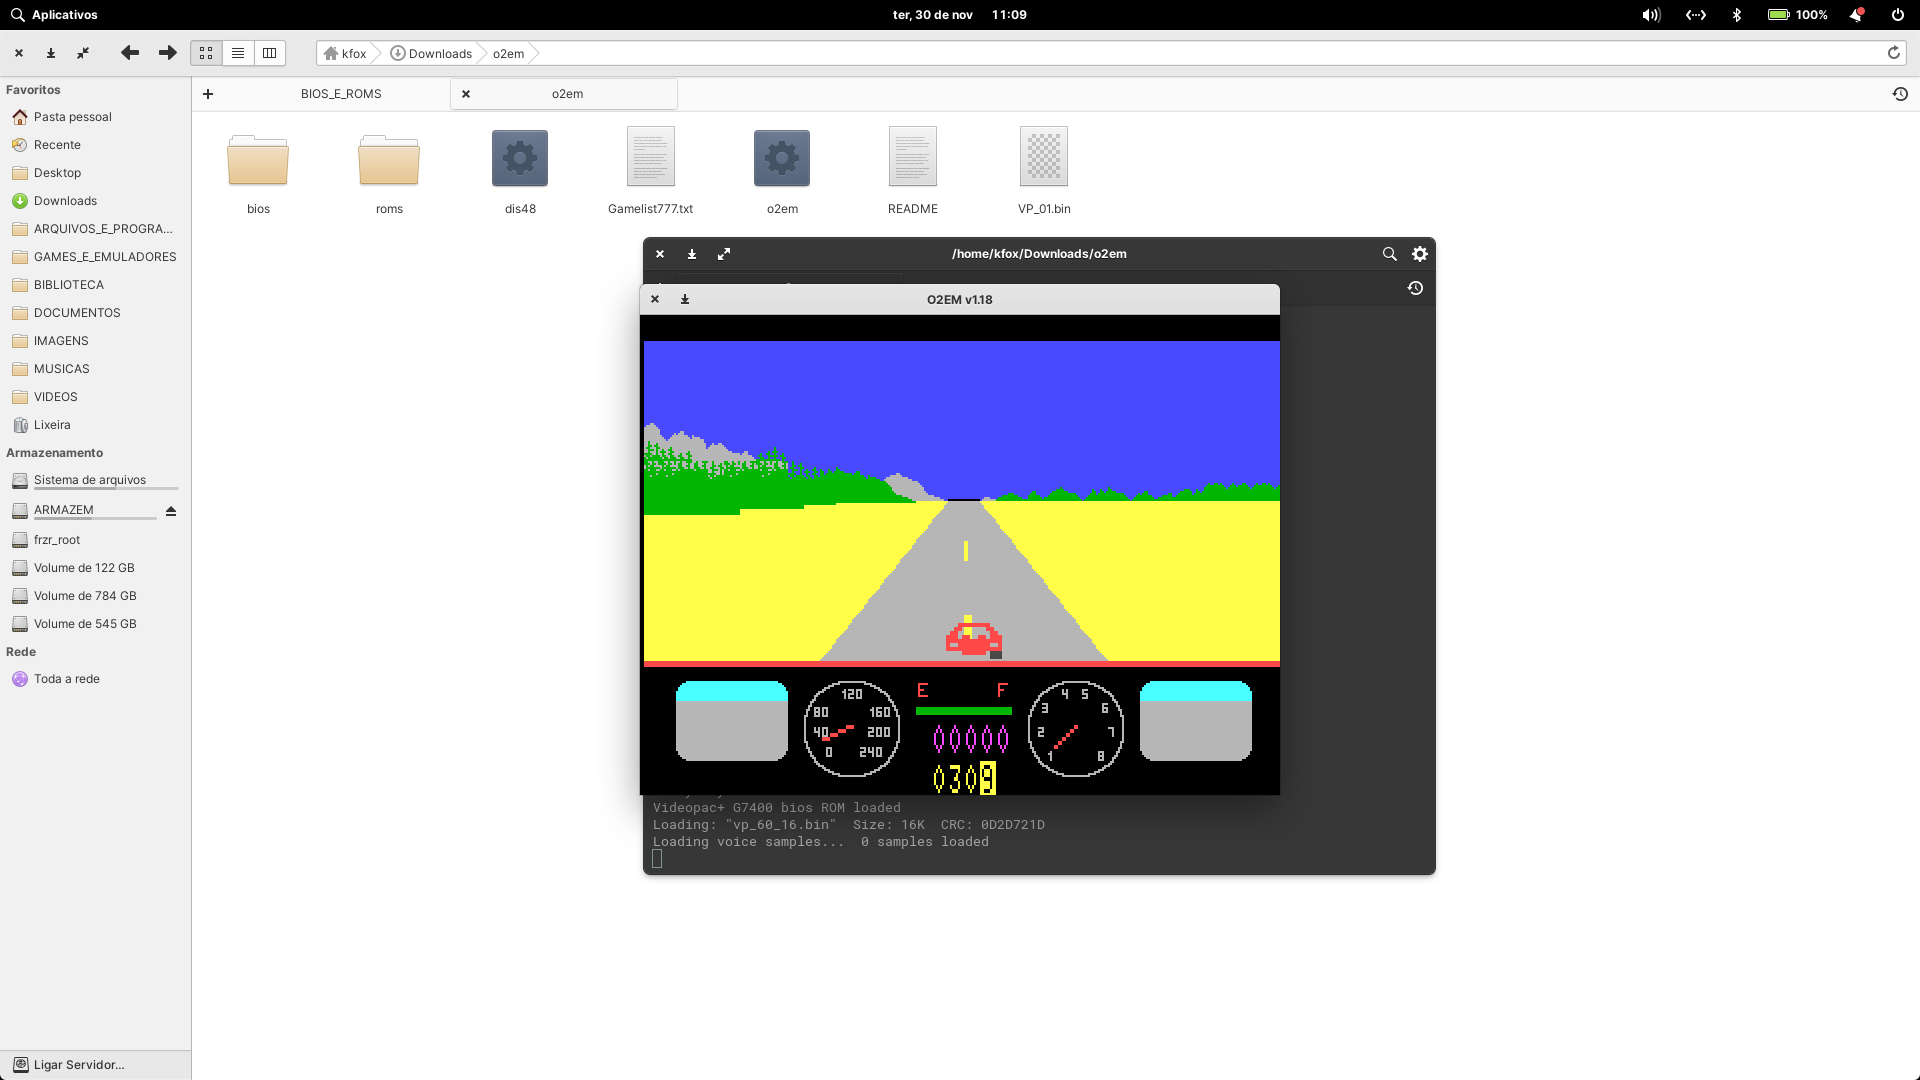The height and width of the screenshot is (1080, 1920).
Task: Select o2em breadcrumb segment
Action: pos(508,53)
